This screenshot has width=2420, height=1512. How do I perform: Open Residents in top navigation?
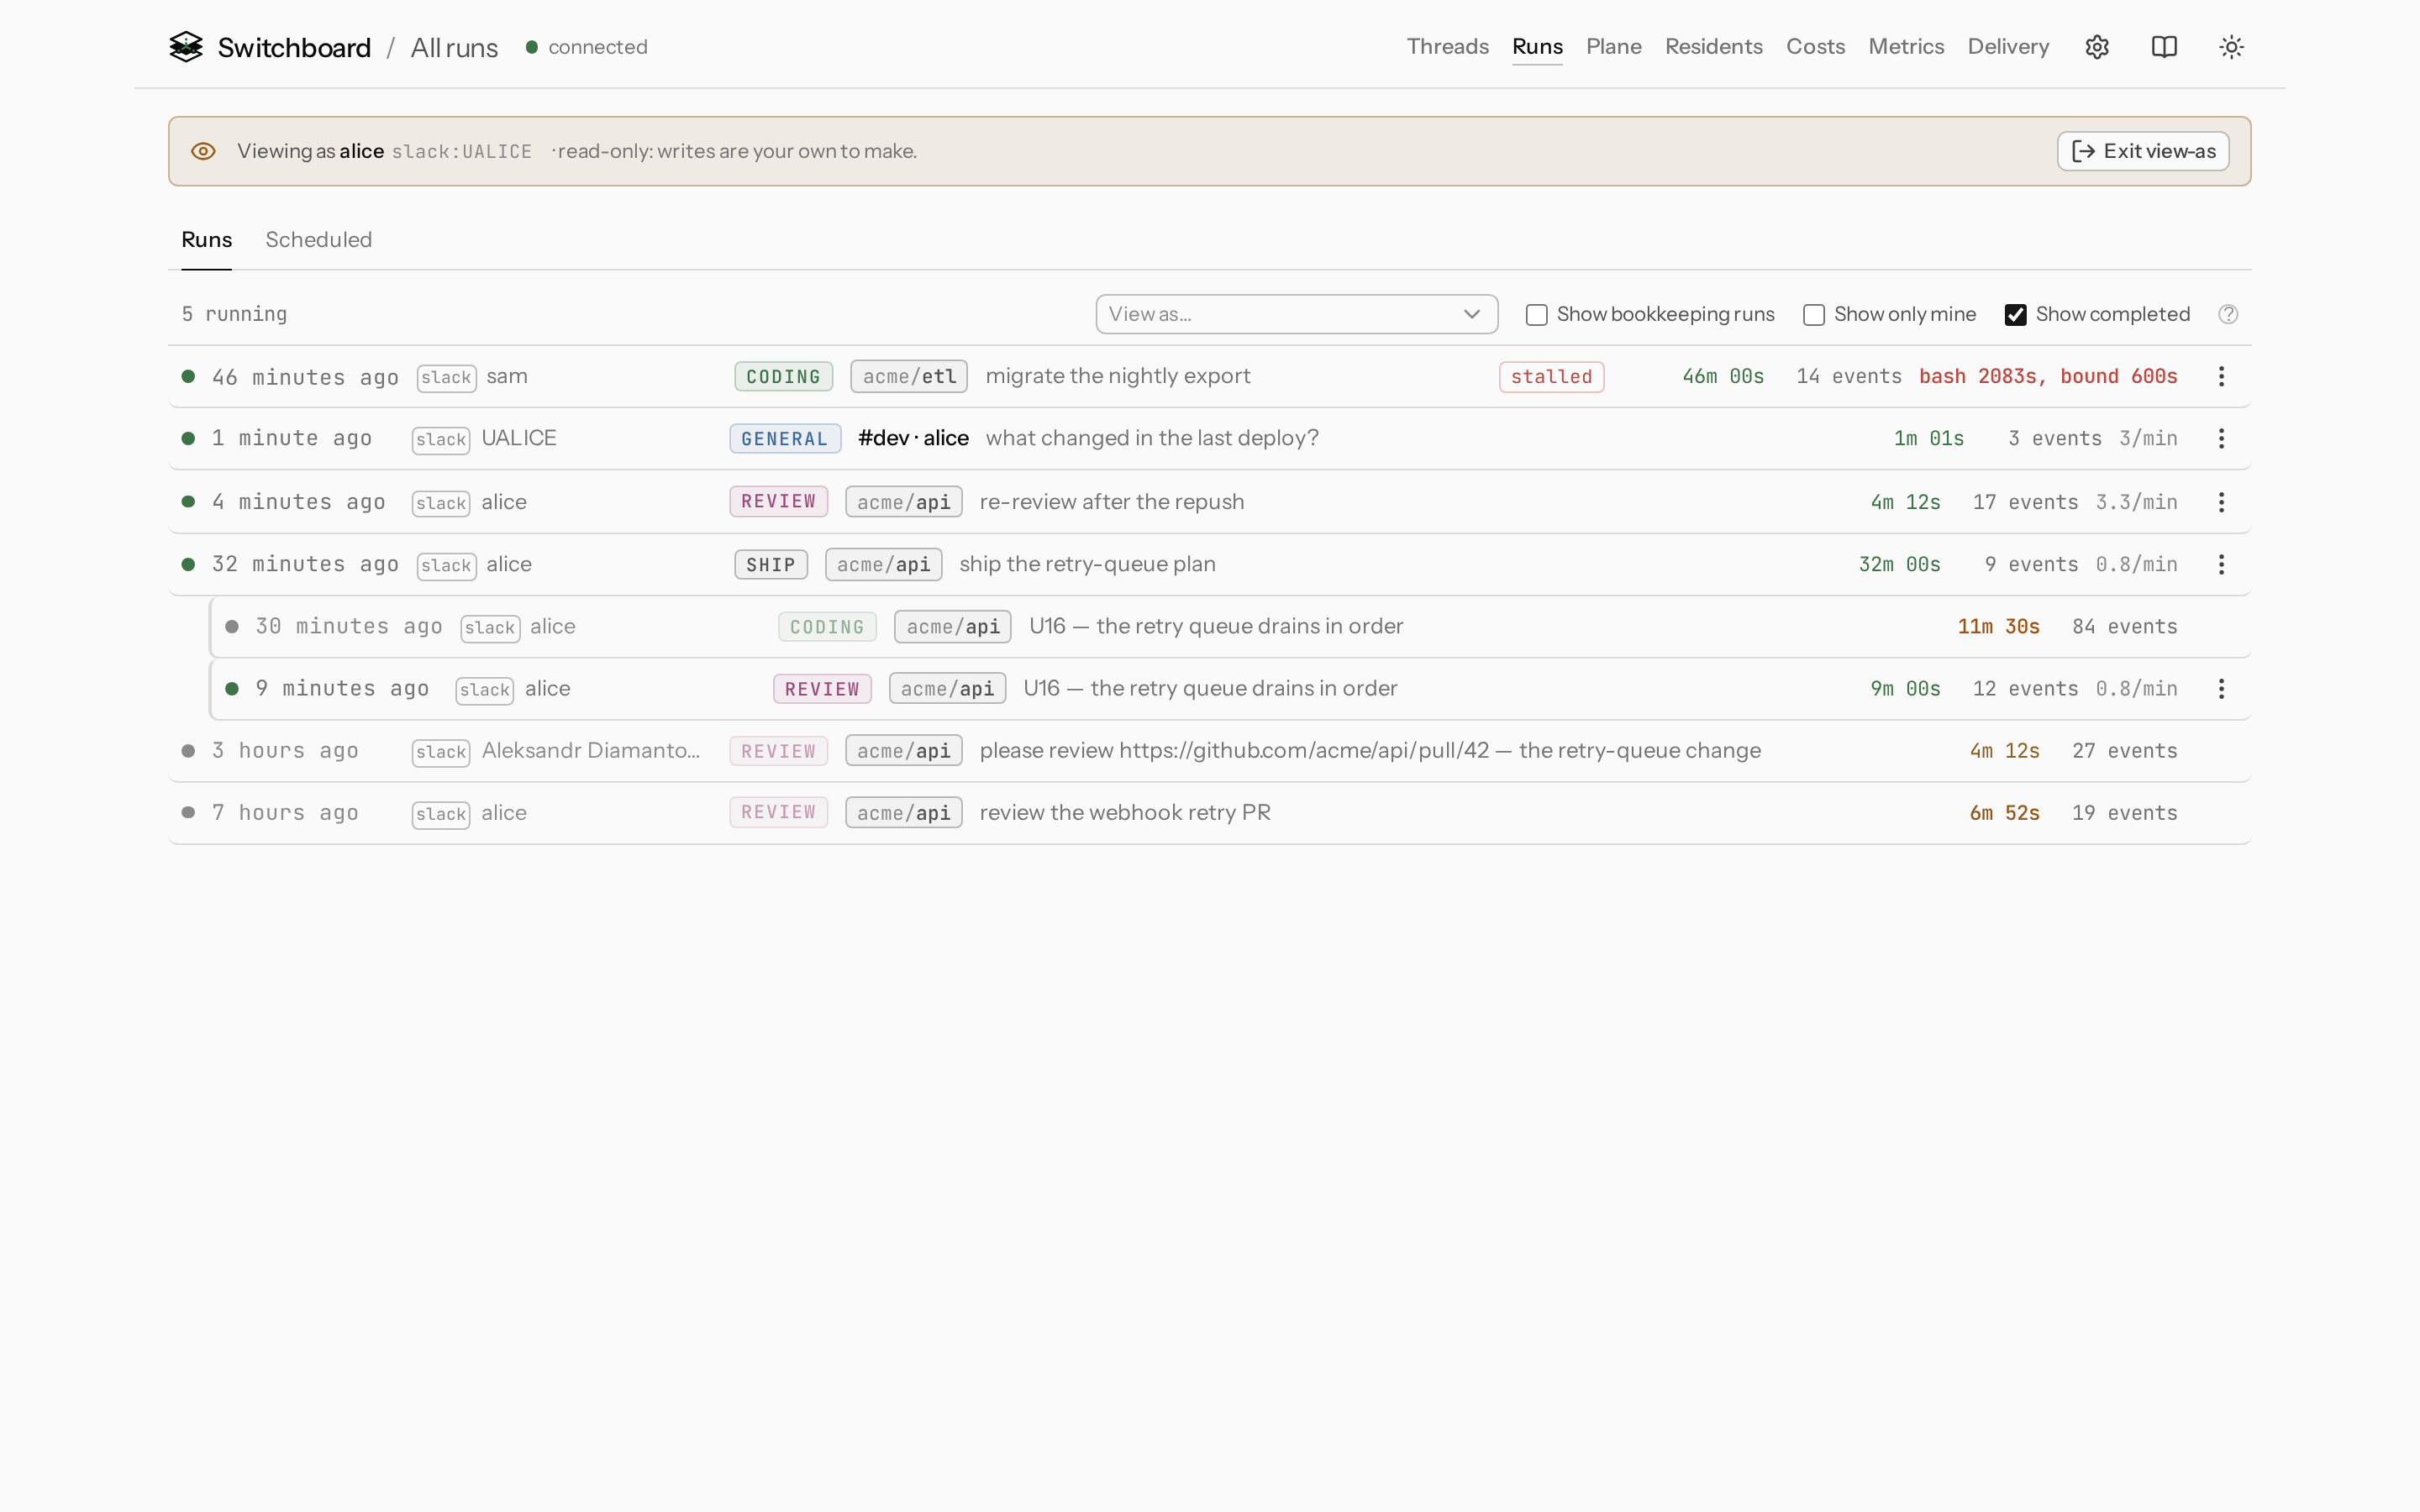click(x=1713, y=47)
